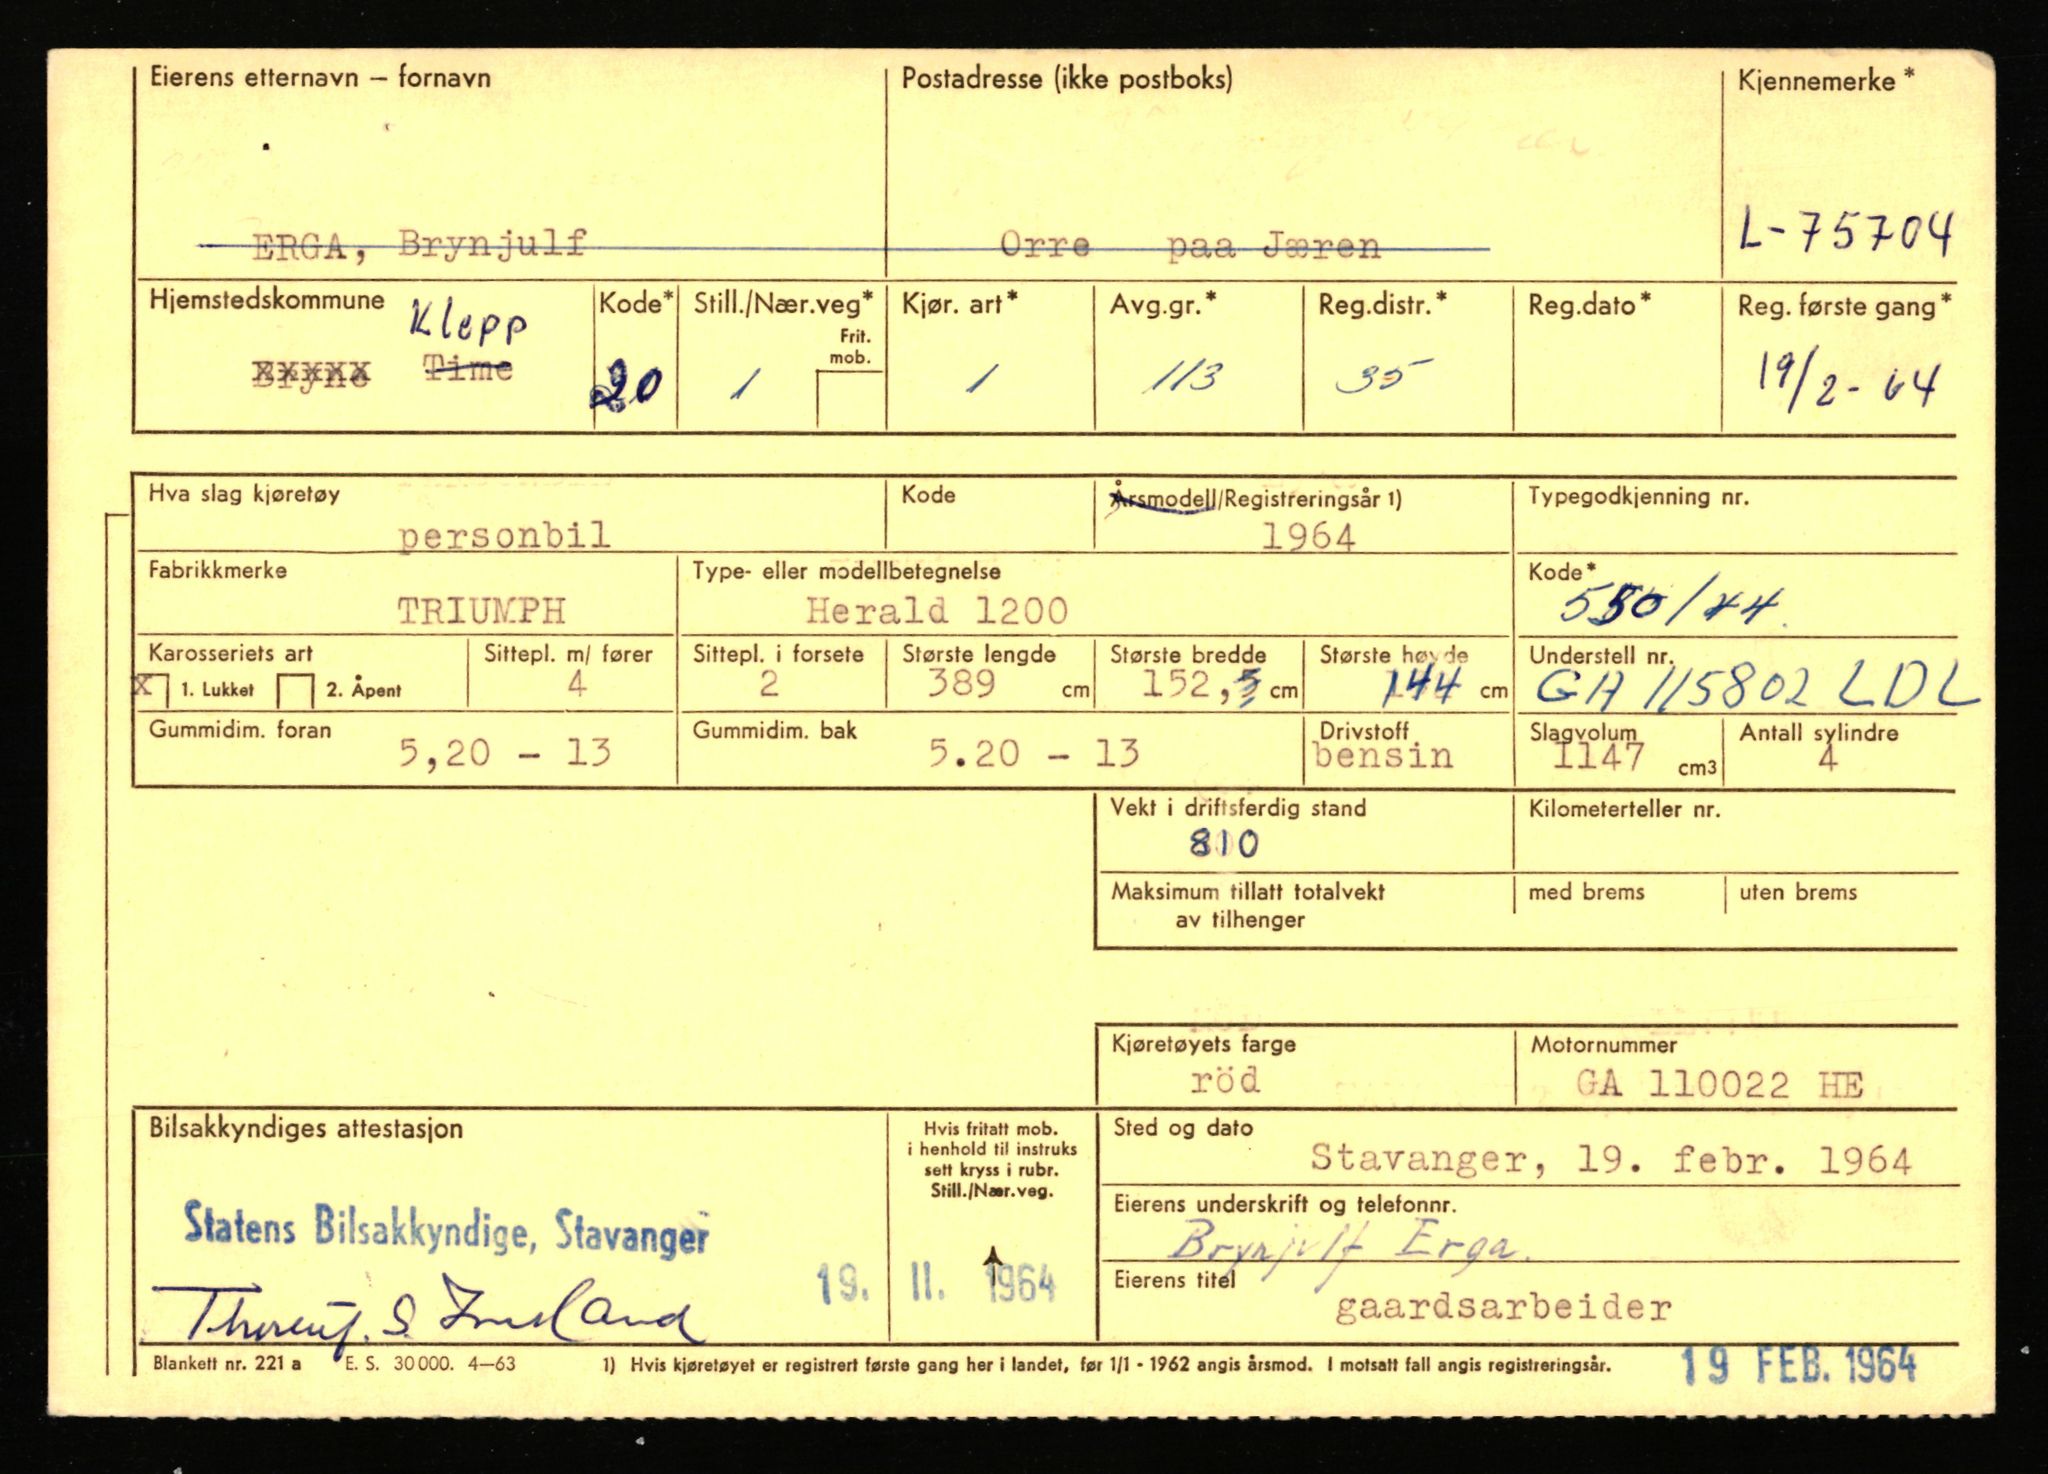Click front tire dimension '5,20 - 13'
Screen dimensions: 2048x1474
[505, 753]
